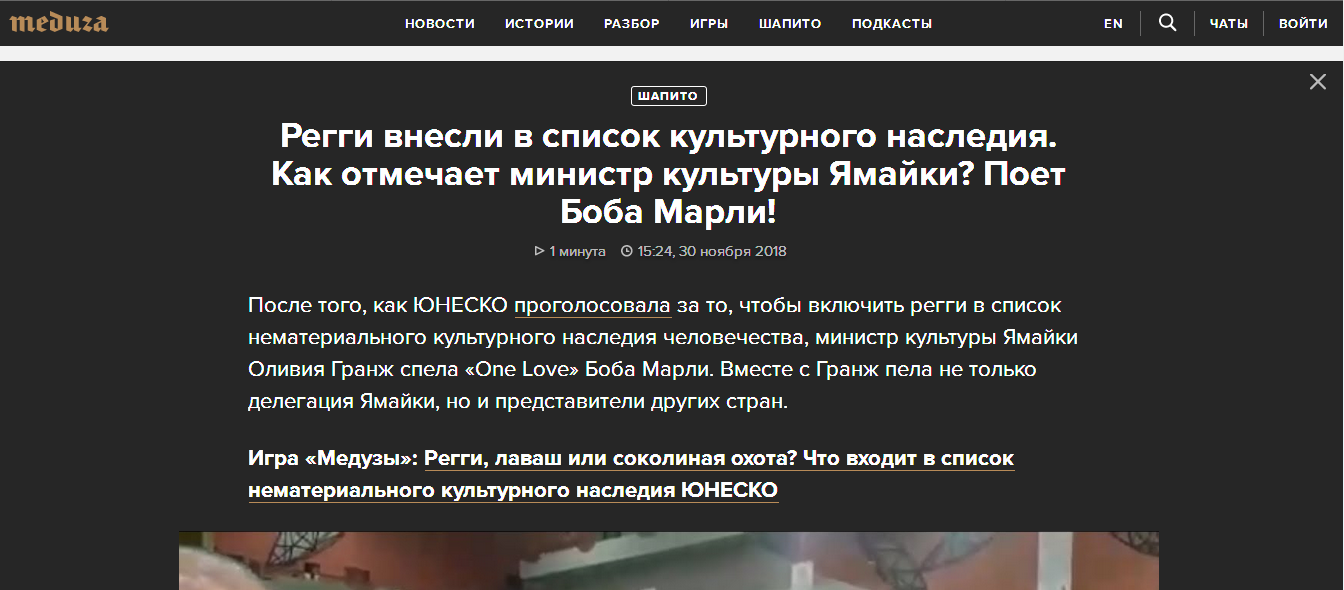Follow the проголосовала link in the article
Screen dimensions: 1344x590
[592, 306]
